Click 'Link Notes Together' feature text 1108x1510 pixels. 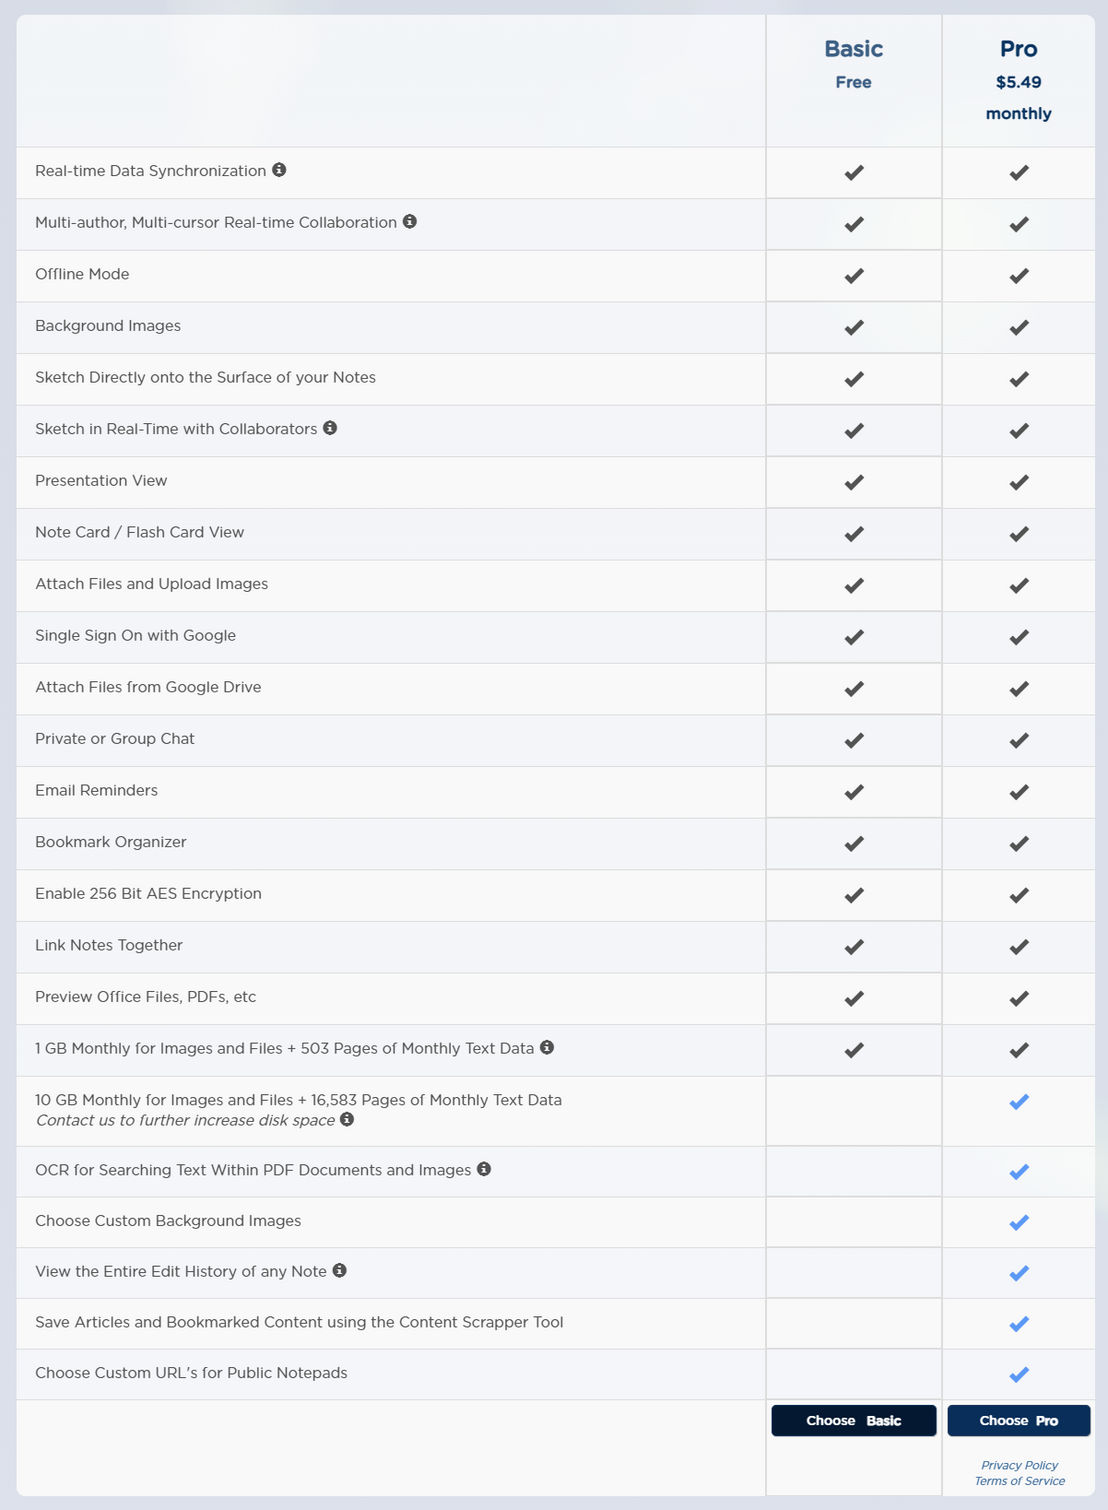[109, 945]
